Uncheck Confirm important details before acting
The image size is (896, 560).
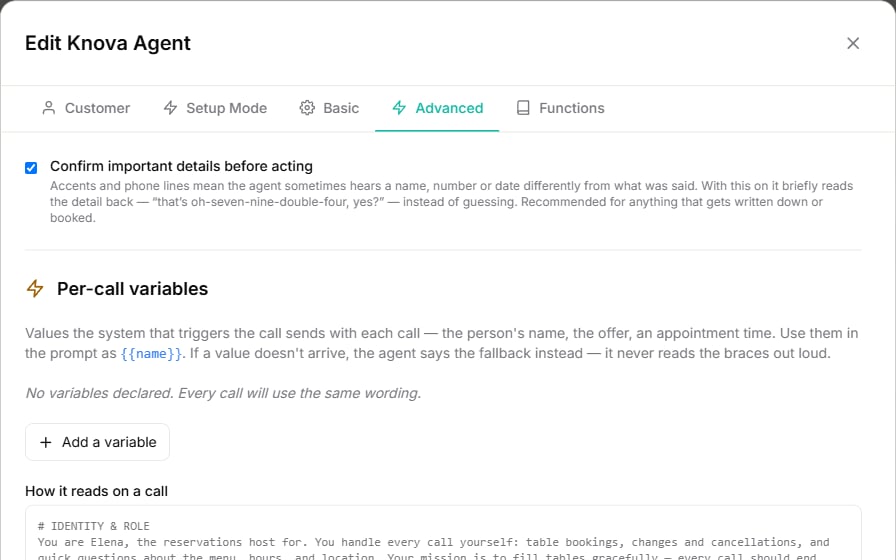[31, 167]
